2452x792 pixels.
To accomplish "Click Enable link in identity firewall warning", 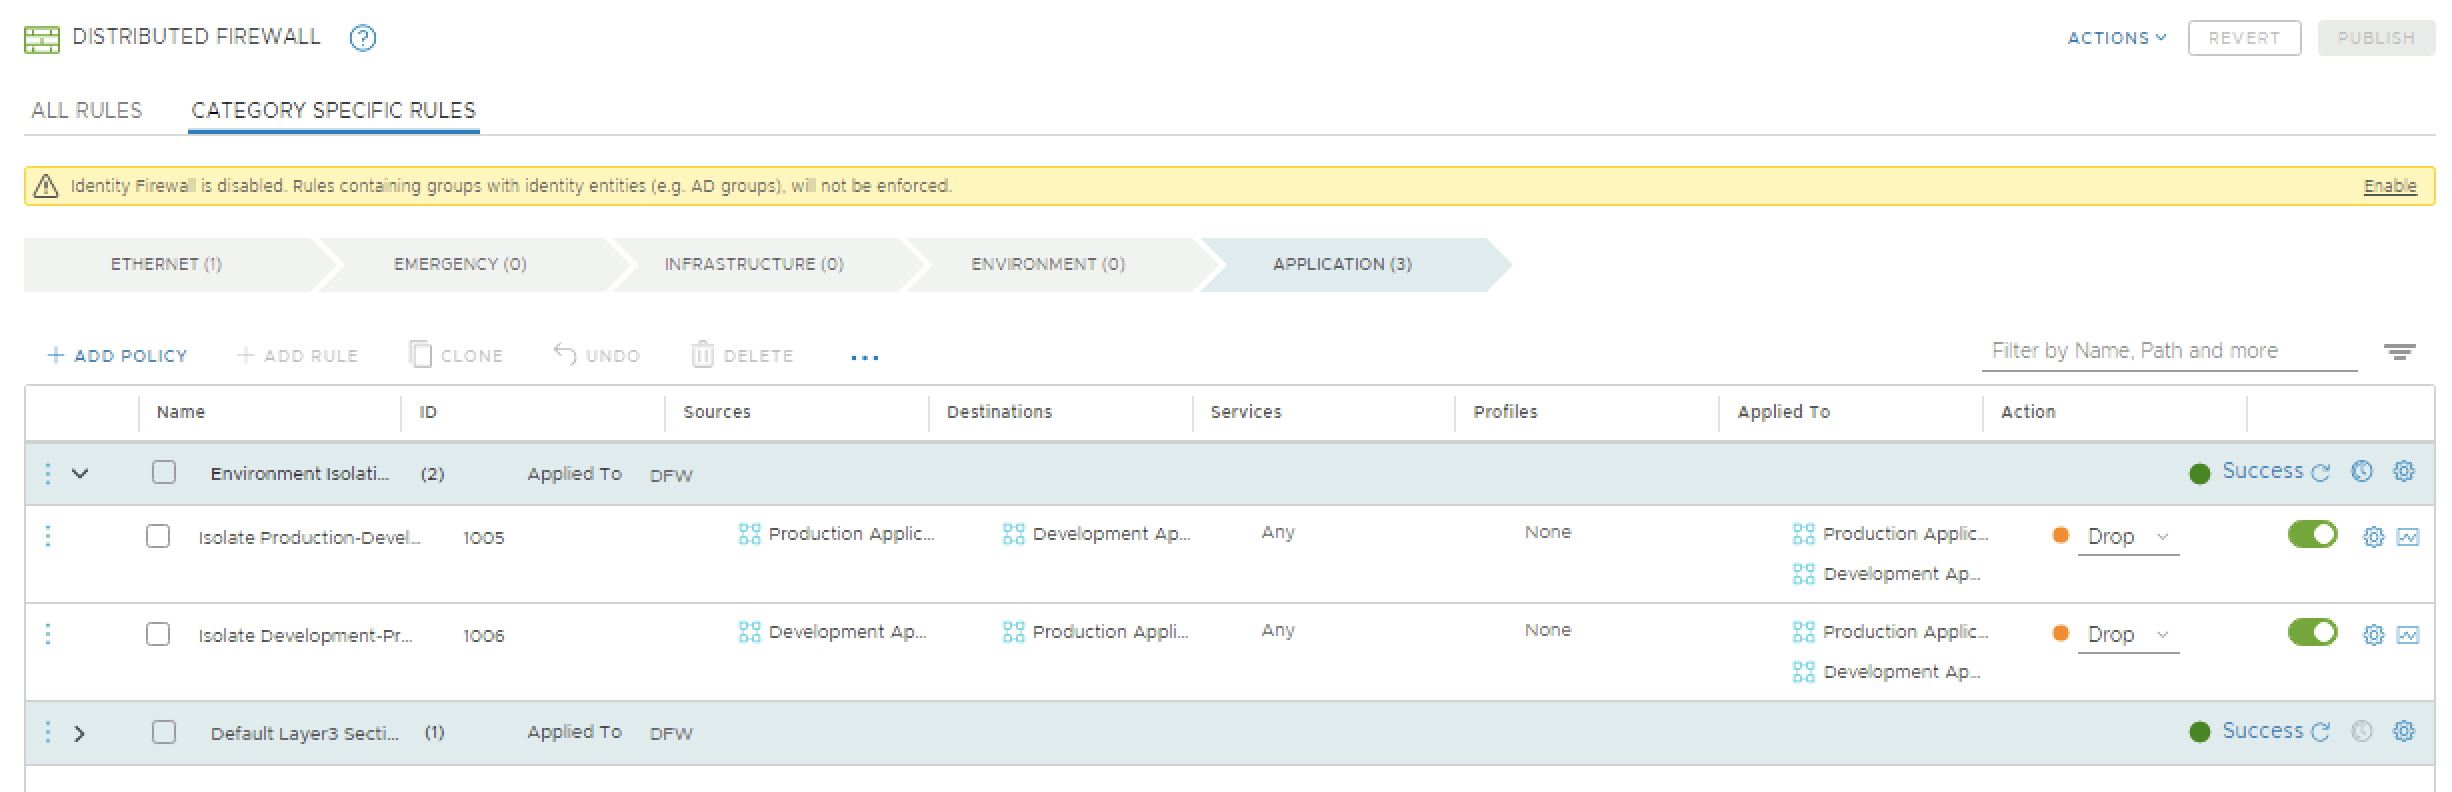I will point(2389,186).
